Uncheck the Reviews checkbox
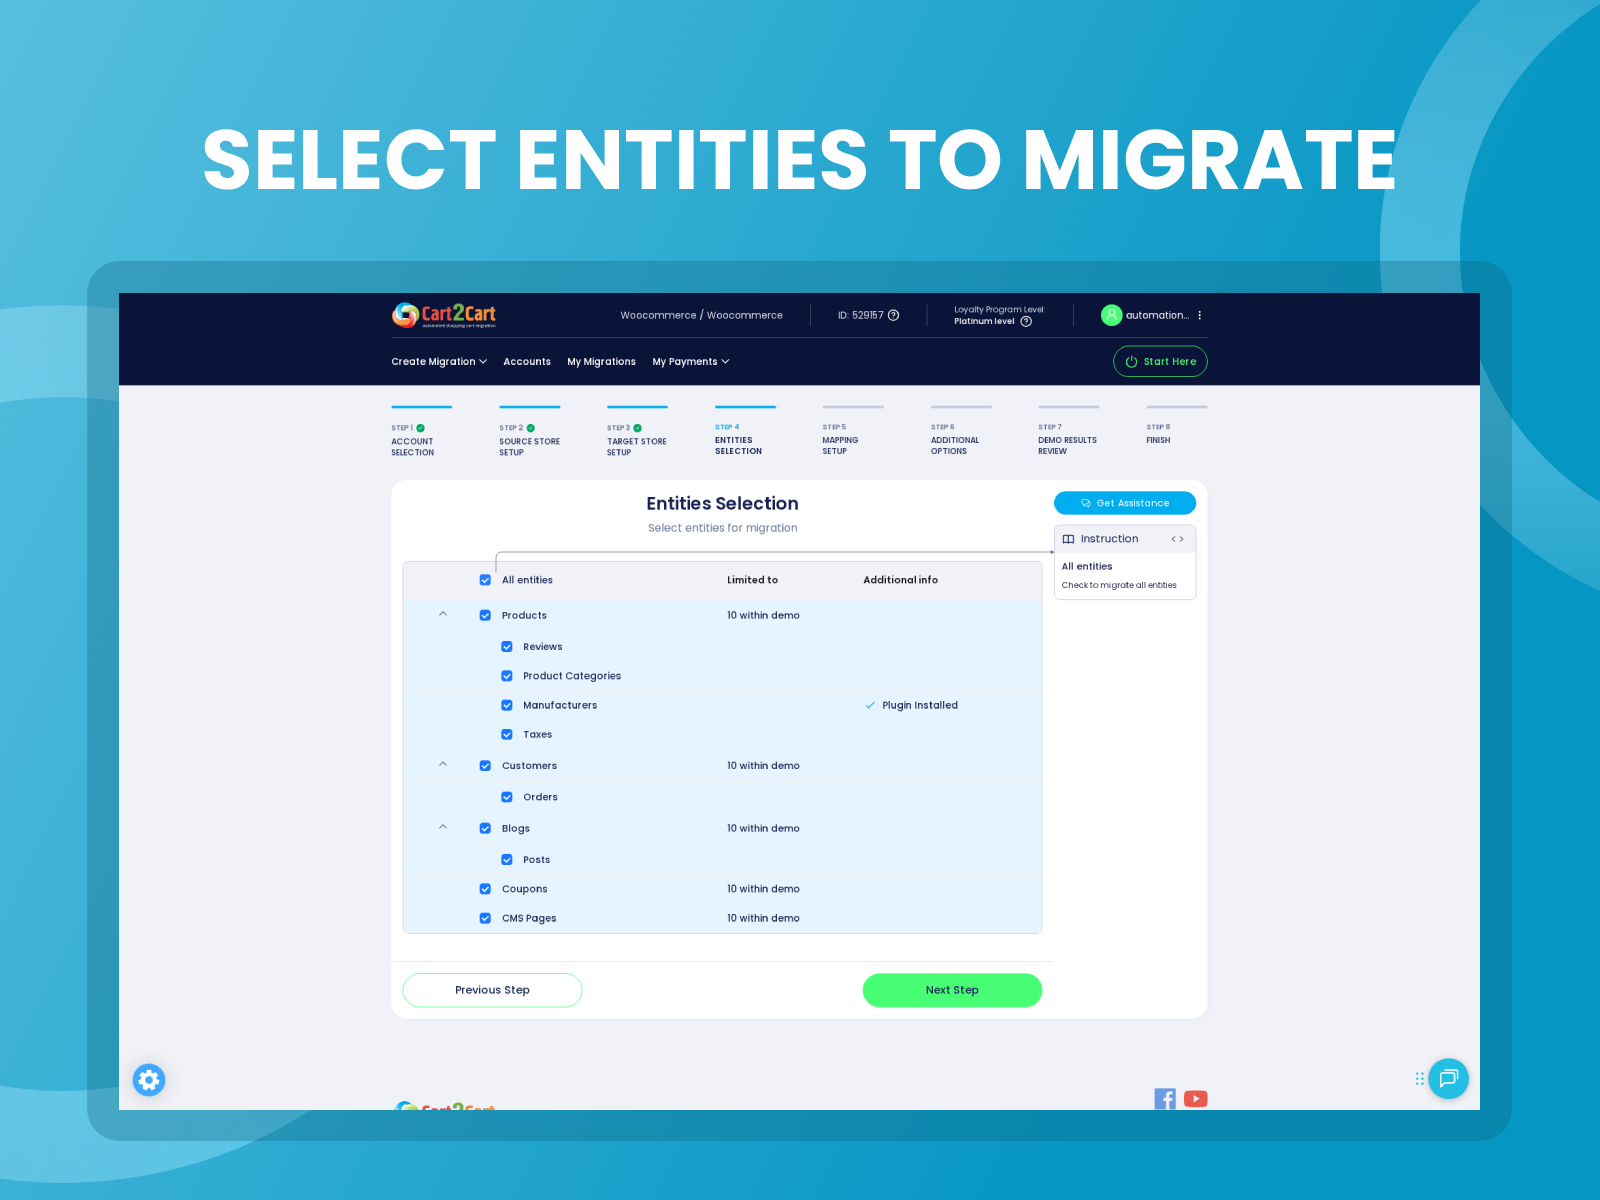Image resolution: width=1600 pixels, height=1200 pixels. [x=507, y=647]
